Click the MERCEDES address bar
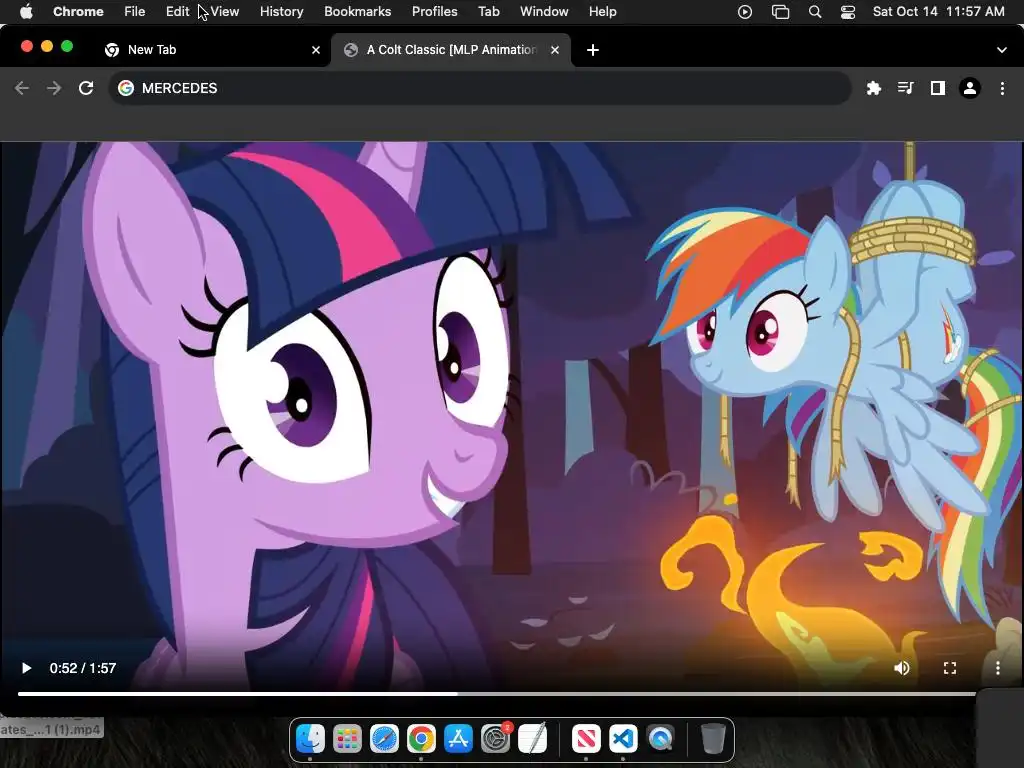Image resolution: width=1024 pixels, height=768 pixels. click(x=480, y=88)
